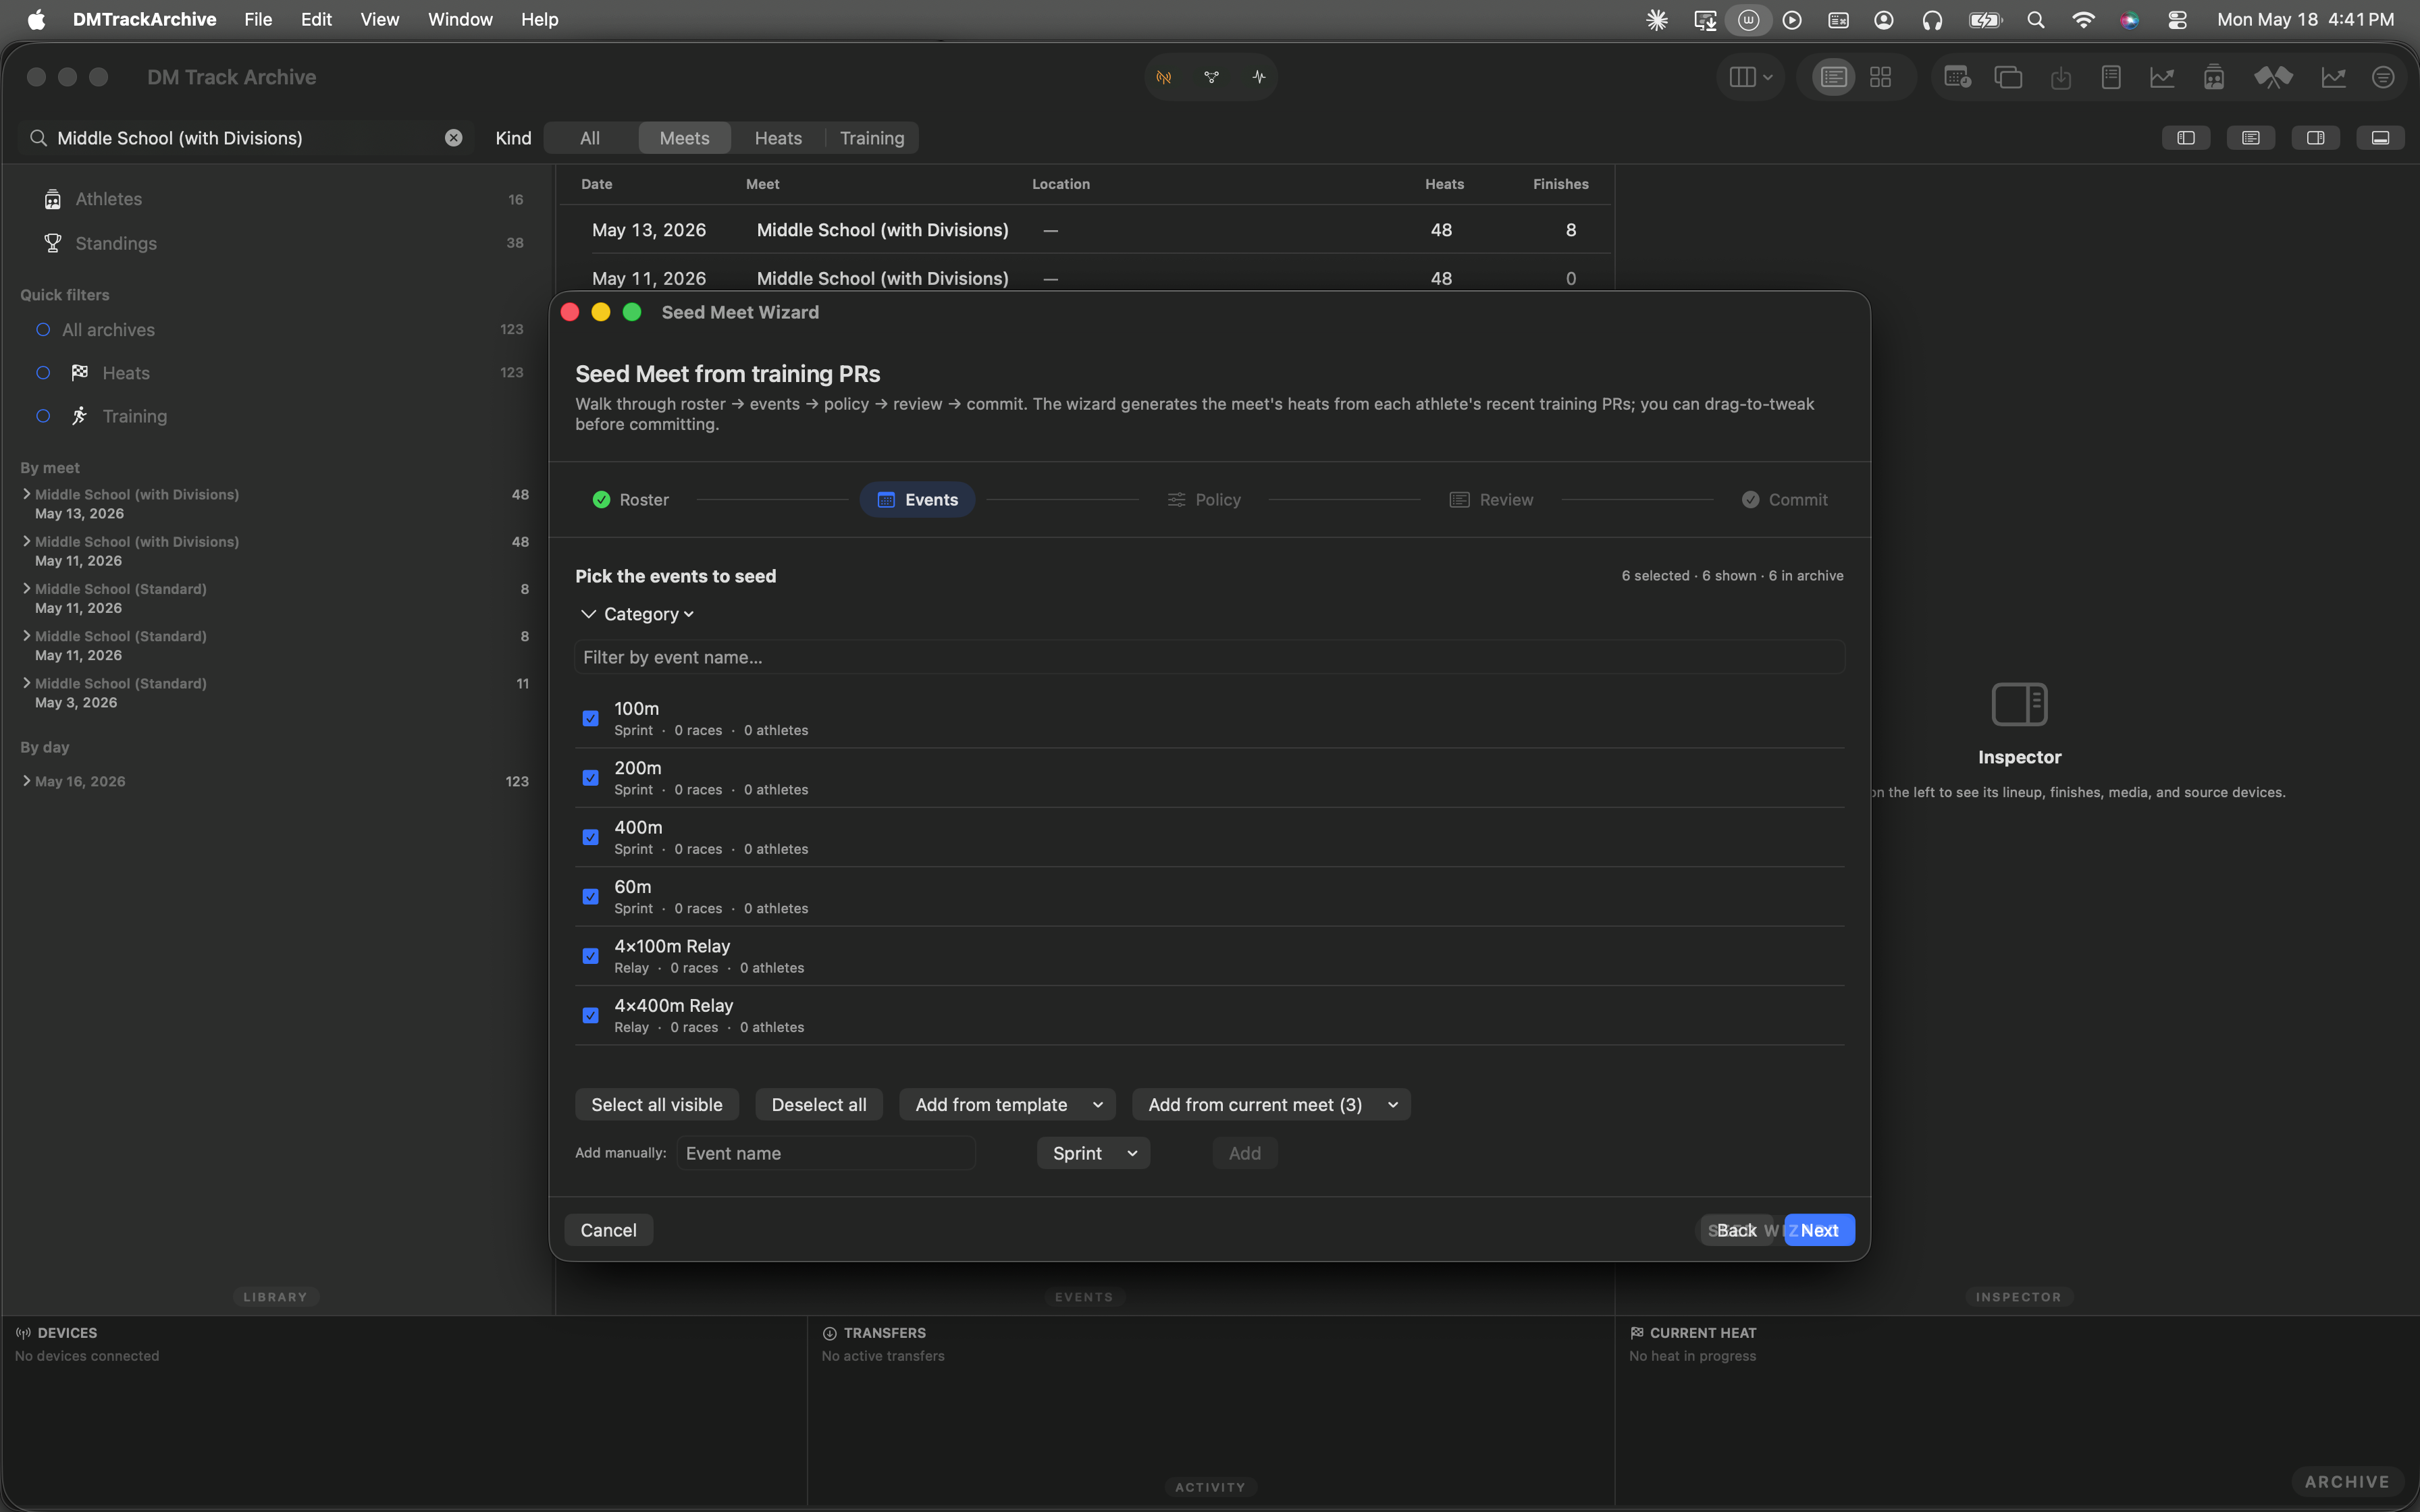Image resolution: width=2420 pixels, height=1512 pixels.
Task: Click the Add manual event button
Action: [1244, 1153]
